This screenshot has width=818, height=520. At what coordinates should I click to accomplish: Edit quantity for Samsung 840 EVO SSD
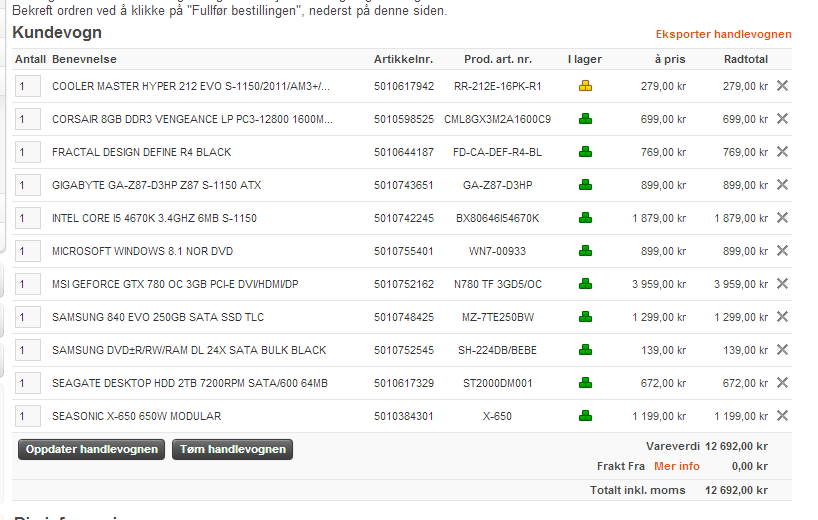[x=28, y=317]
